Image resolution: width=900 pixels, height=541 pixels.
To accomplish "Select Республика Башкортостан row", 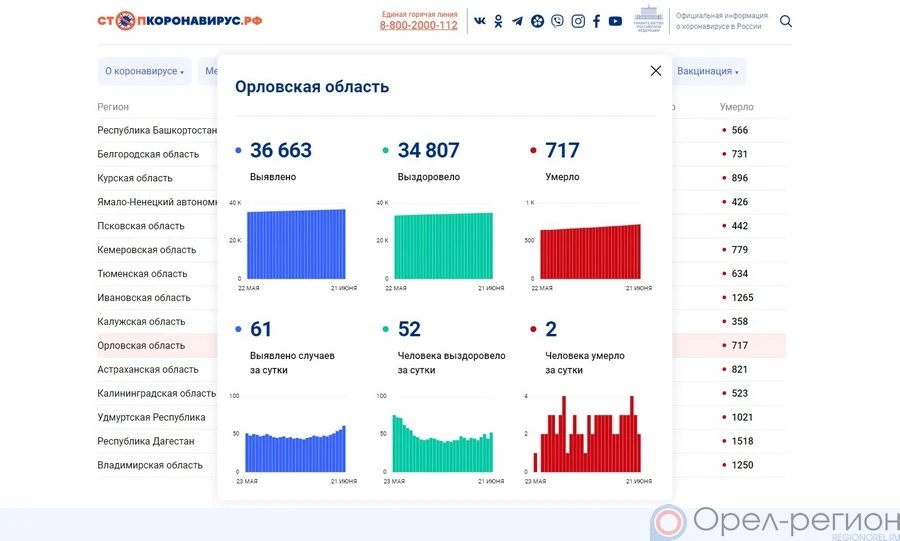I will pyautogui.click(x=157, y=130).
